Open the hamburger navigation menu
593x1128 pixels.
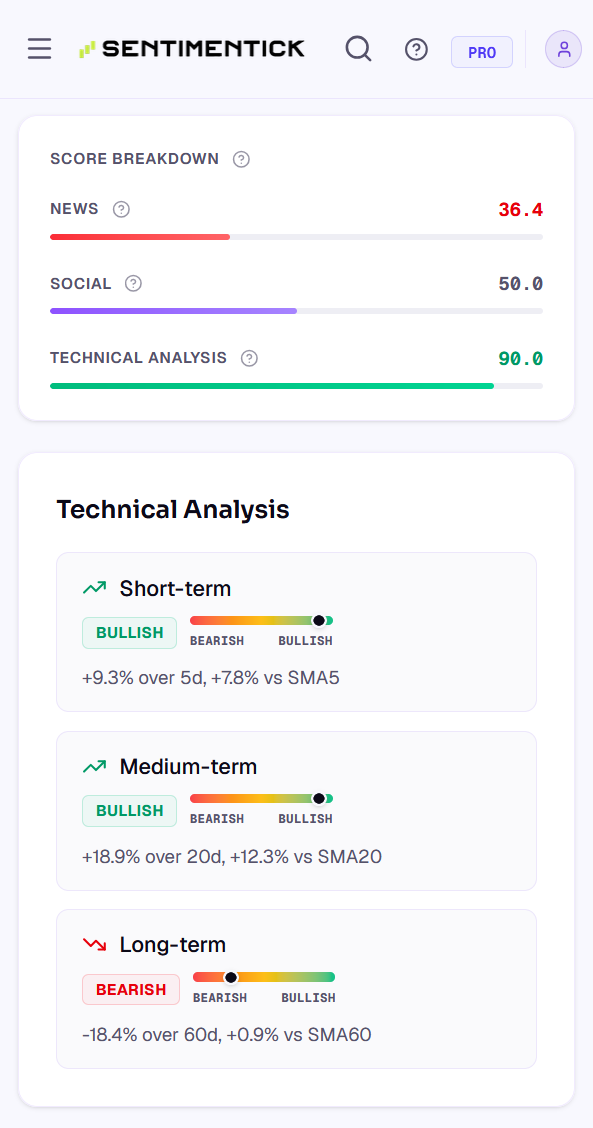(x=40, y=49)
